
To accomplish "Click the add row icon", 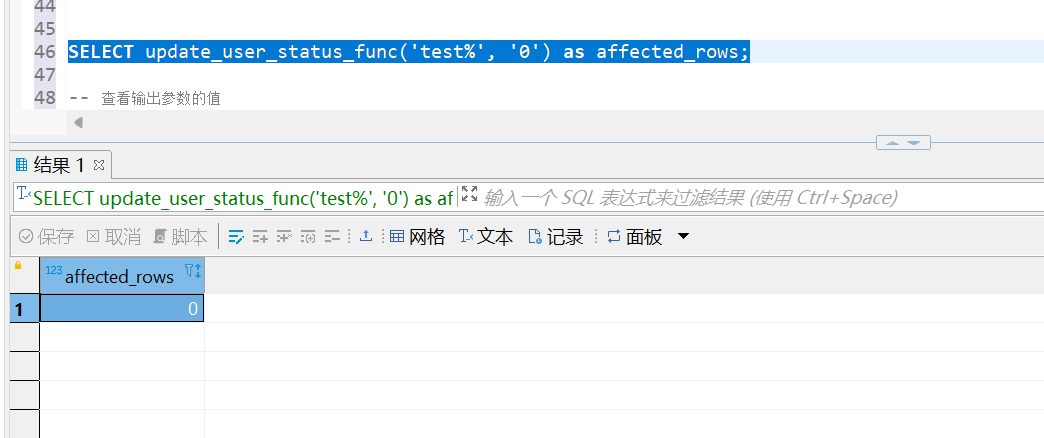I will [x=260, y=237].
